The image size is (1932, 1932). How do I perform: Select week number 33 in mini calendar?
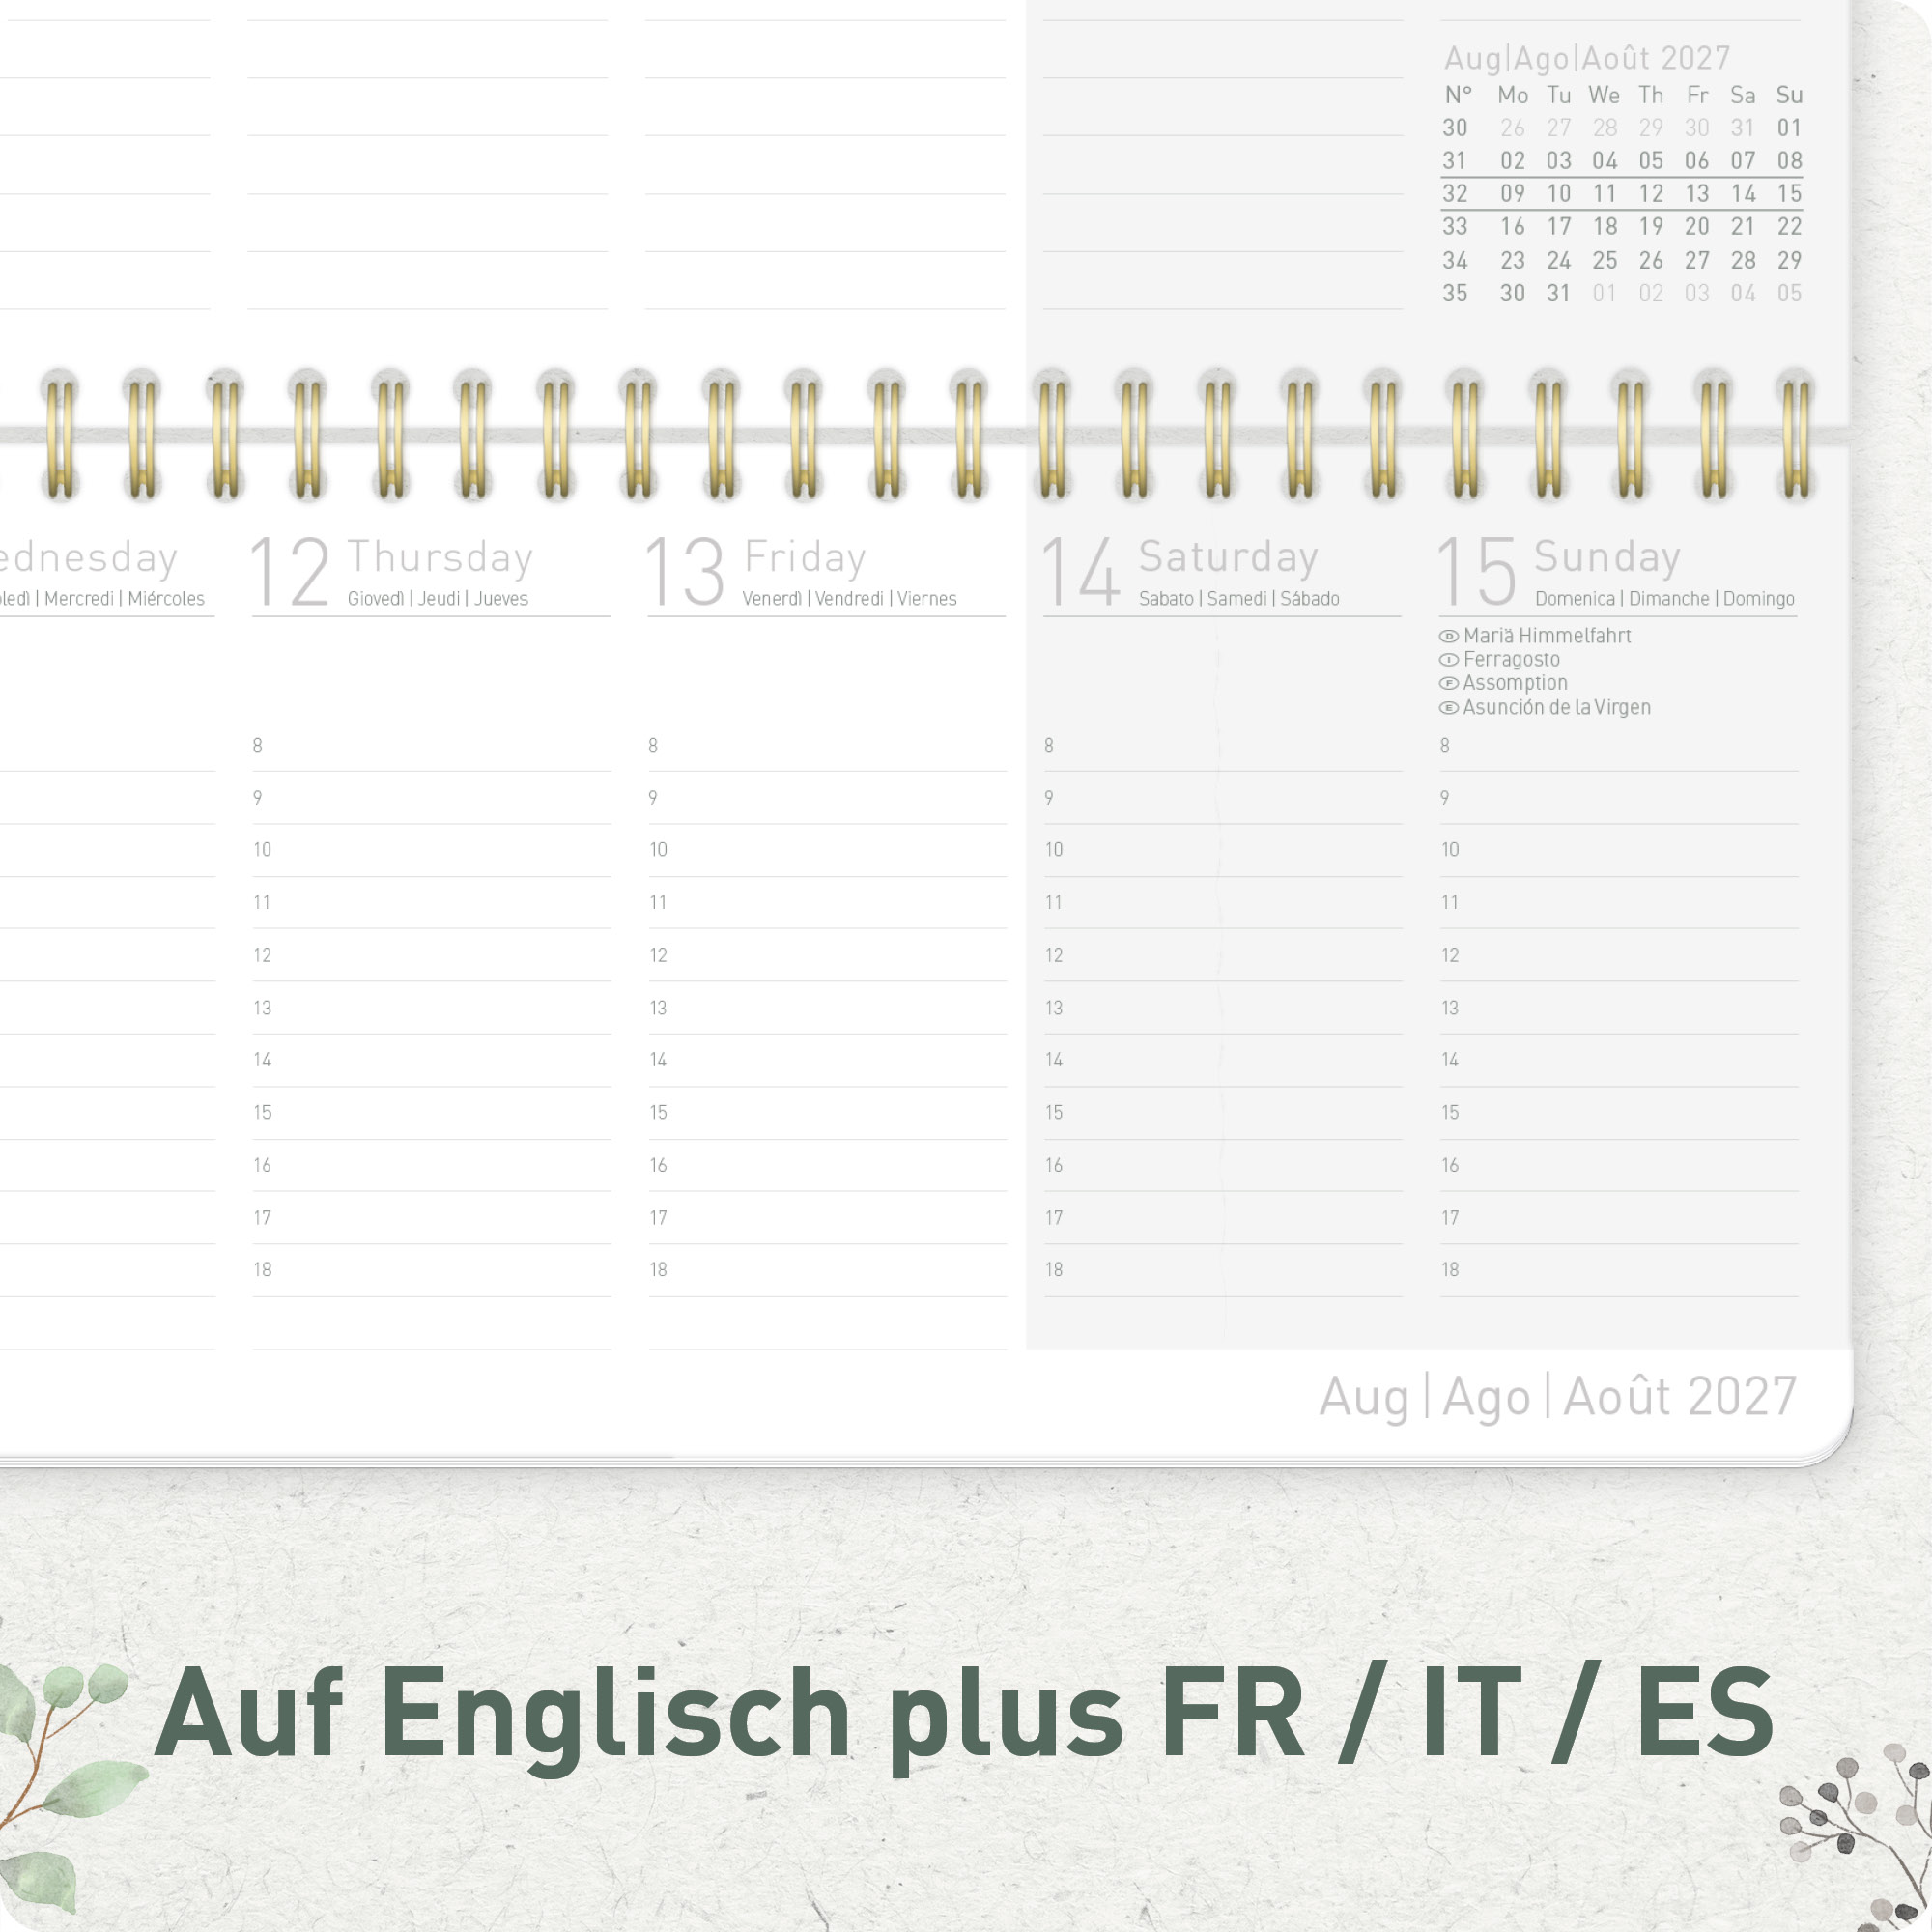point(1455,227)
